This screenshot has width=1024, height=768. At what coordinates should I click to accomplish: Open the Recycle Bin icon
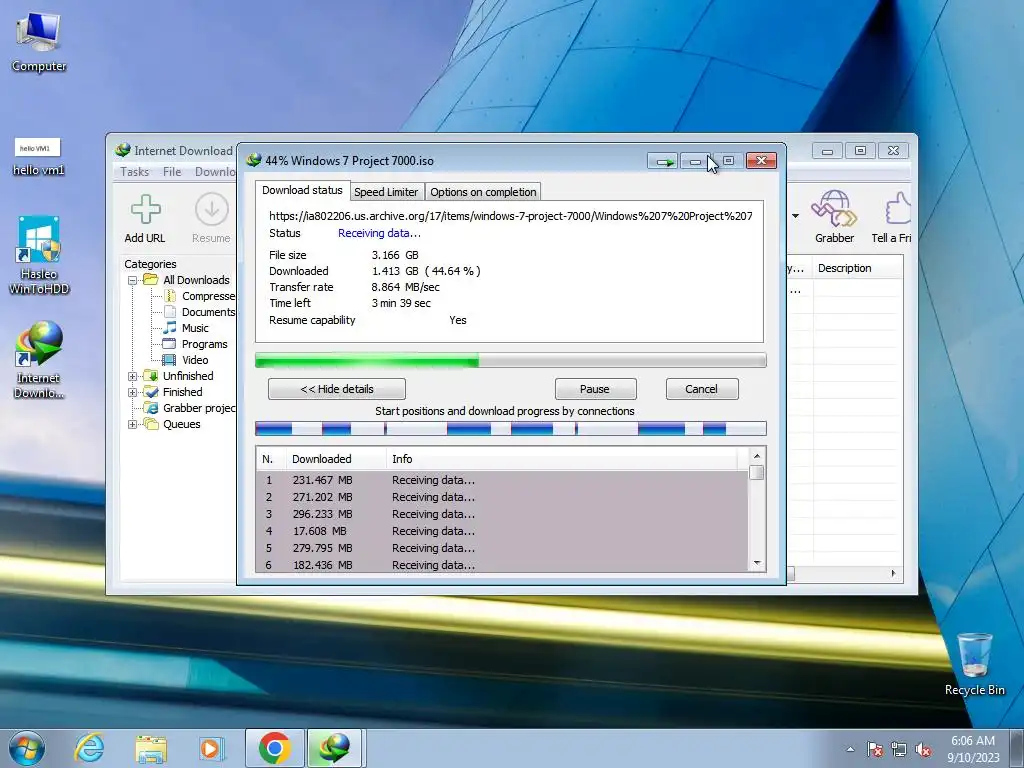[974, 664]
